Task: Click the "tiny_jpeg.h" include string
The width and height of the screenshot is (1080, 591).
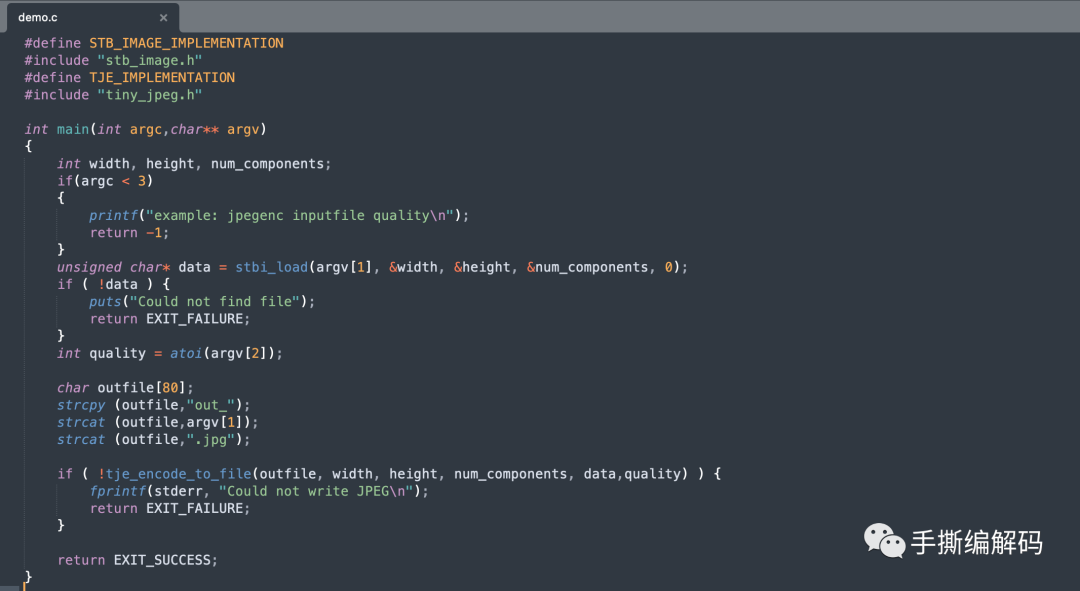Action: click(x=149, y=94)
